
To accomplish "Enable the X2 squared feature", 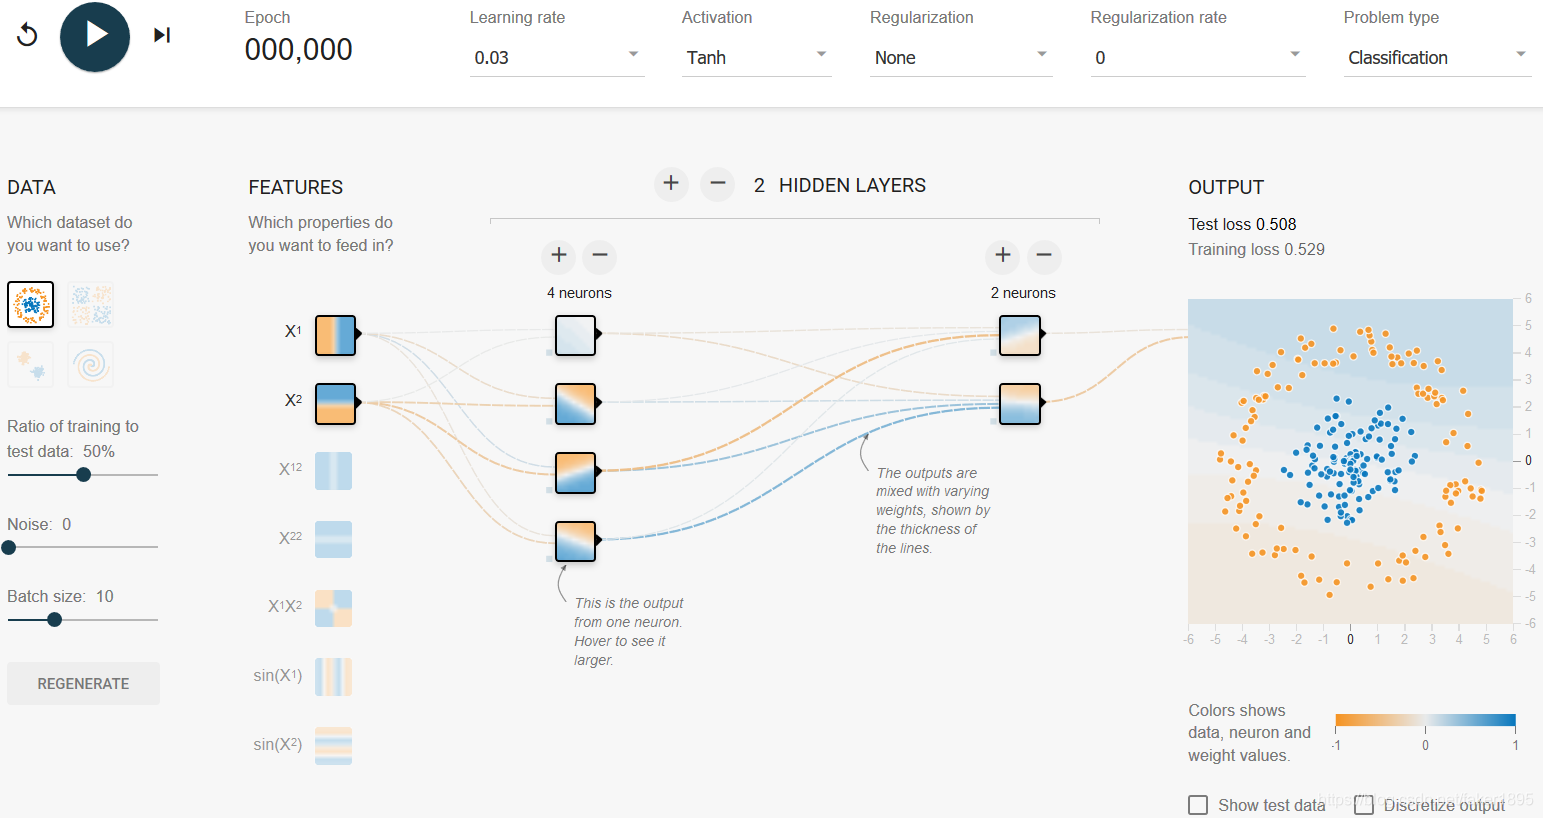I will pyautogui.click(x=334, y=539).
